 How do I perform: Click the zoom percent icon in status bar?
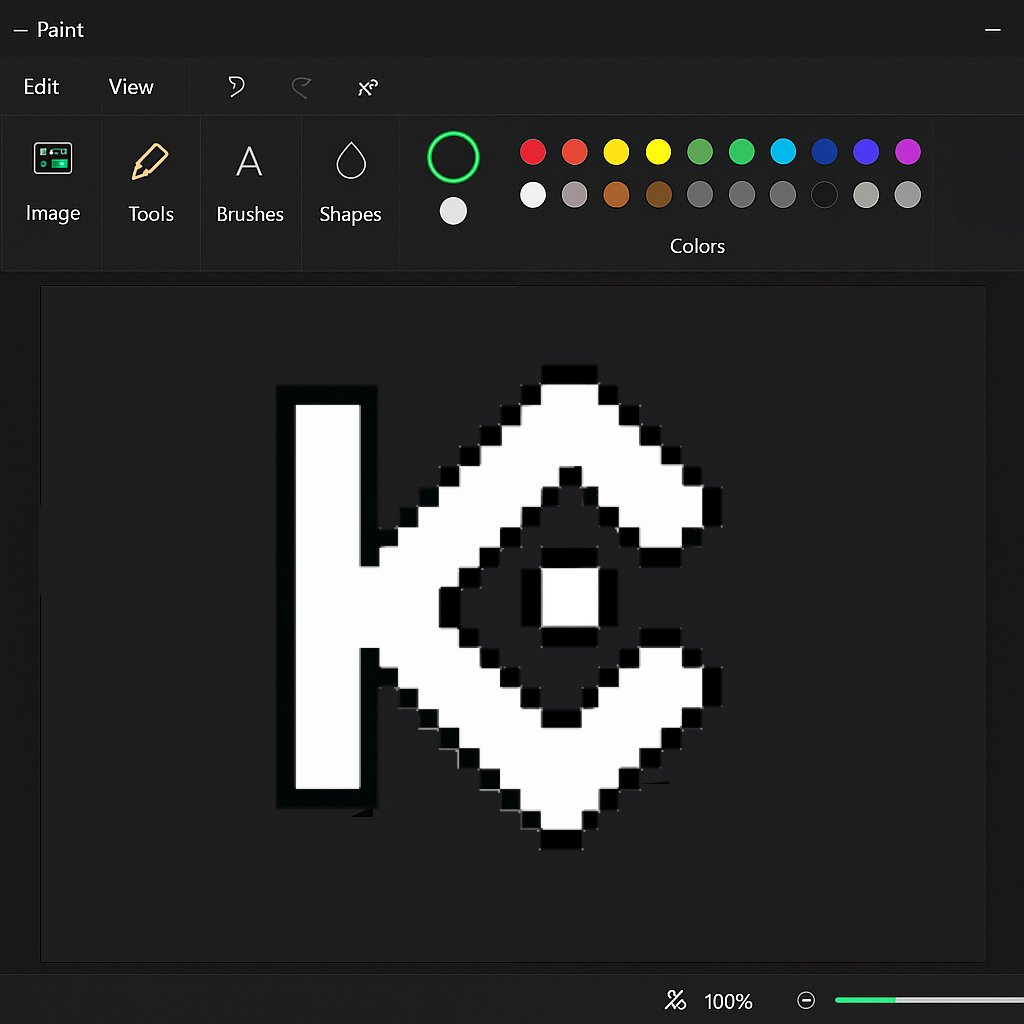(x=675, y=1000)
